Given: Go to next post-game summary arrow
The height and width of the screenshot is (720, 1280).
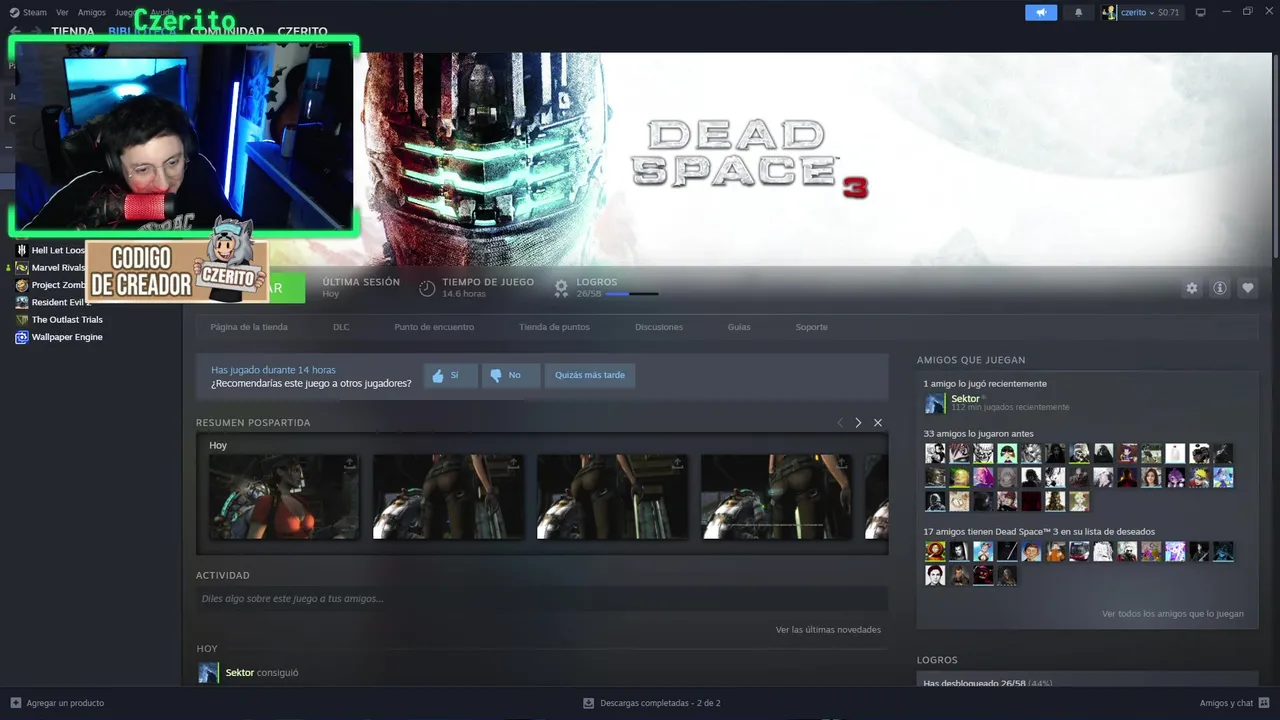Looking at the screenshot, I should tap(858, 423).
